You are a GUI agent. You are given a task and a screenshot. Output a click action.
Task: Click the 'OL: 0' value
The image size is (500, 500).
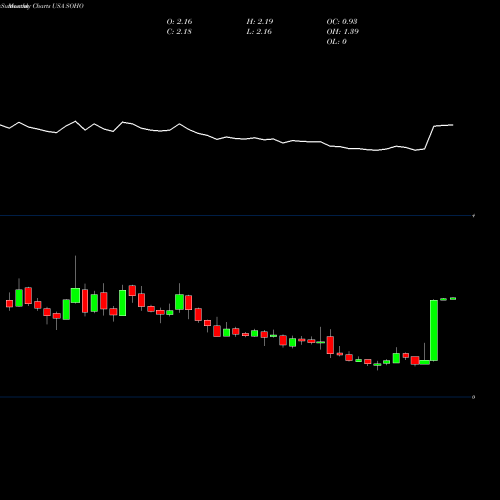(x=336, y=42)
